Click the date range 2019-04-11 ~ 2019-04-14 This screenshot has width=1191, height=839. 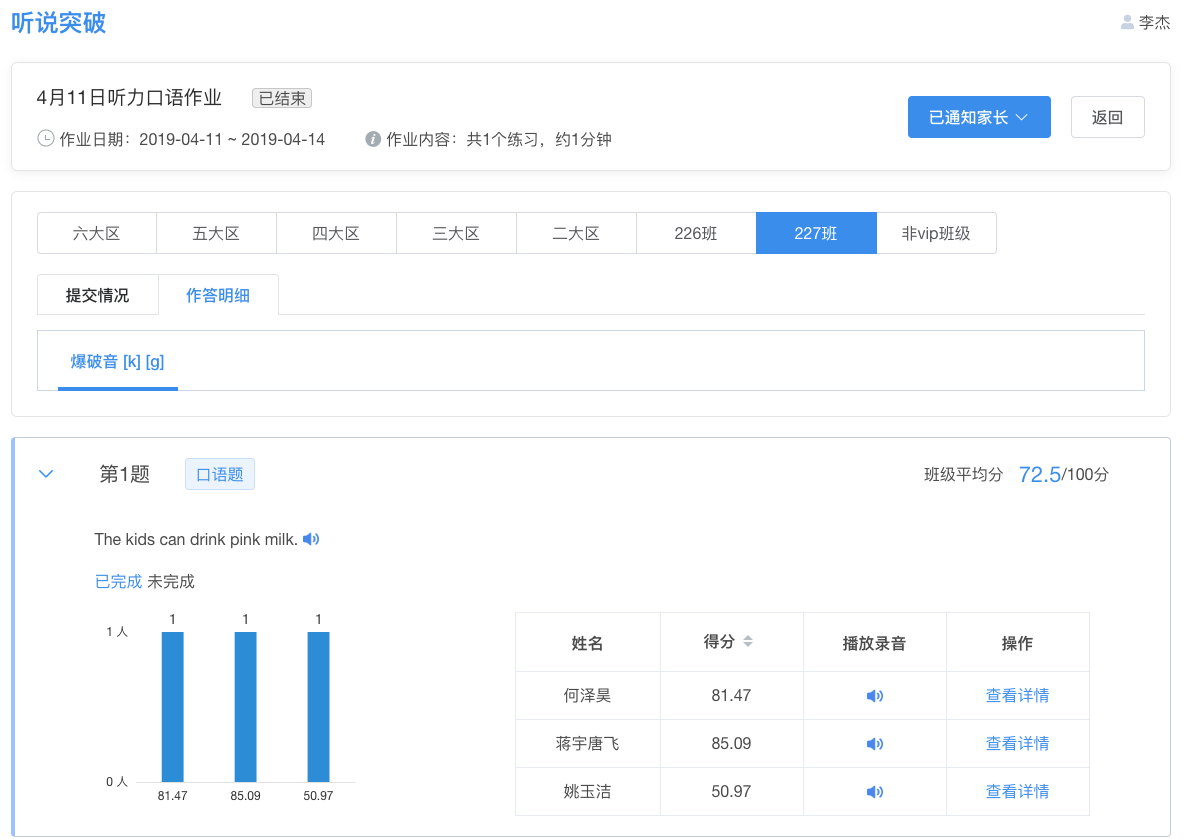232,140
